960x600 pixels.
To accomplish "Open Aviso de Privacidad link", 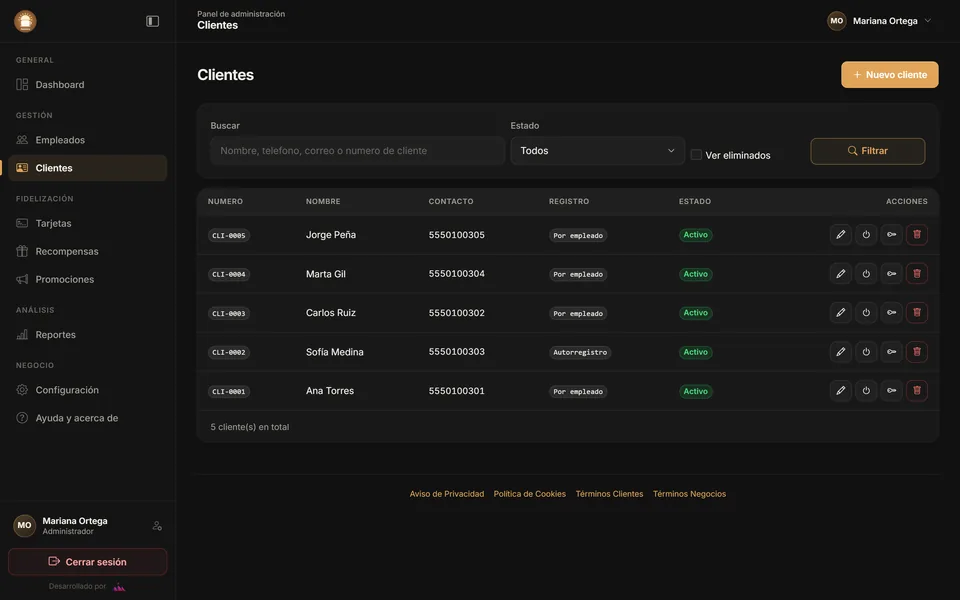I will click(447, 494).
